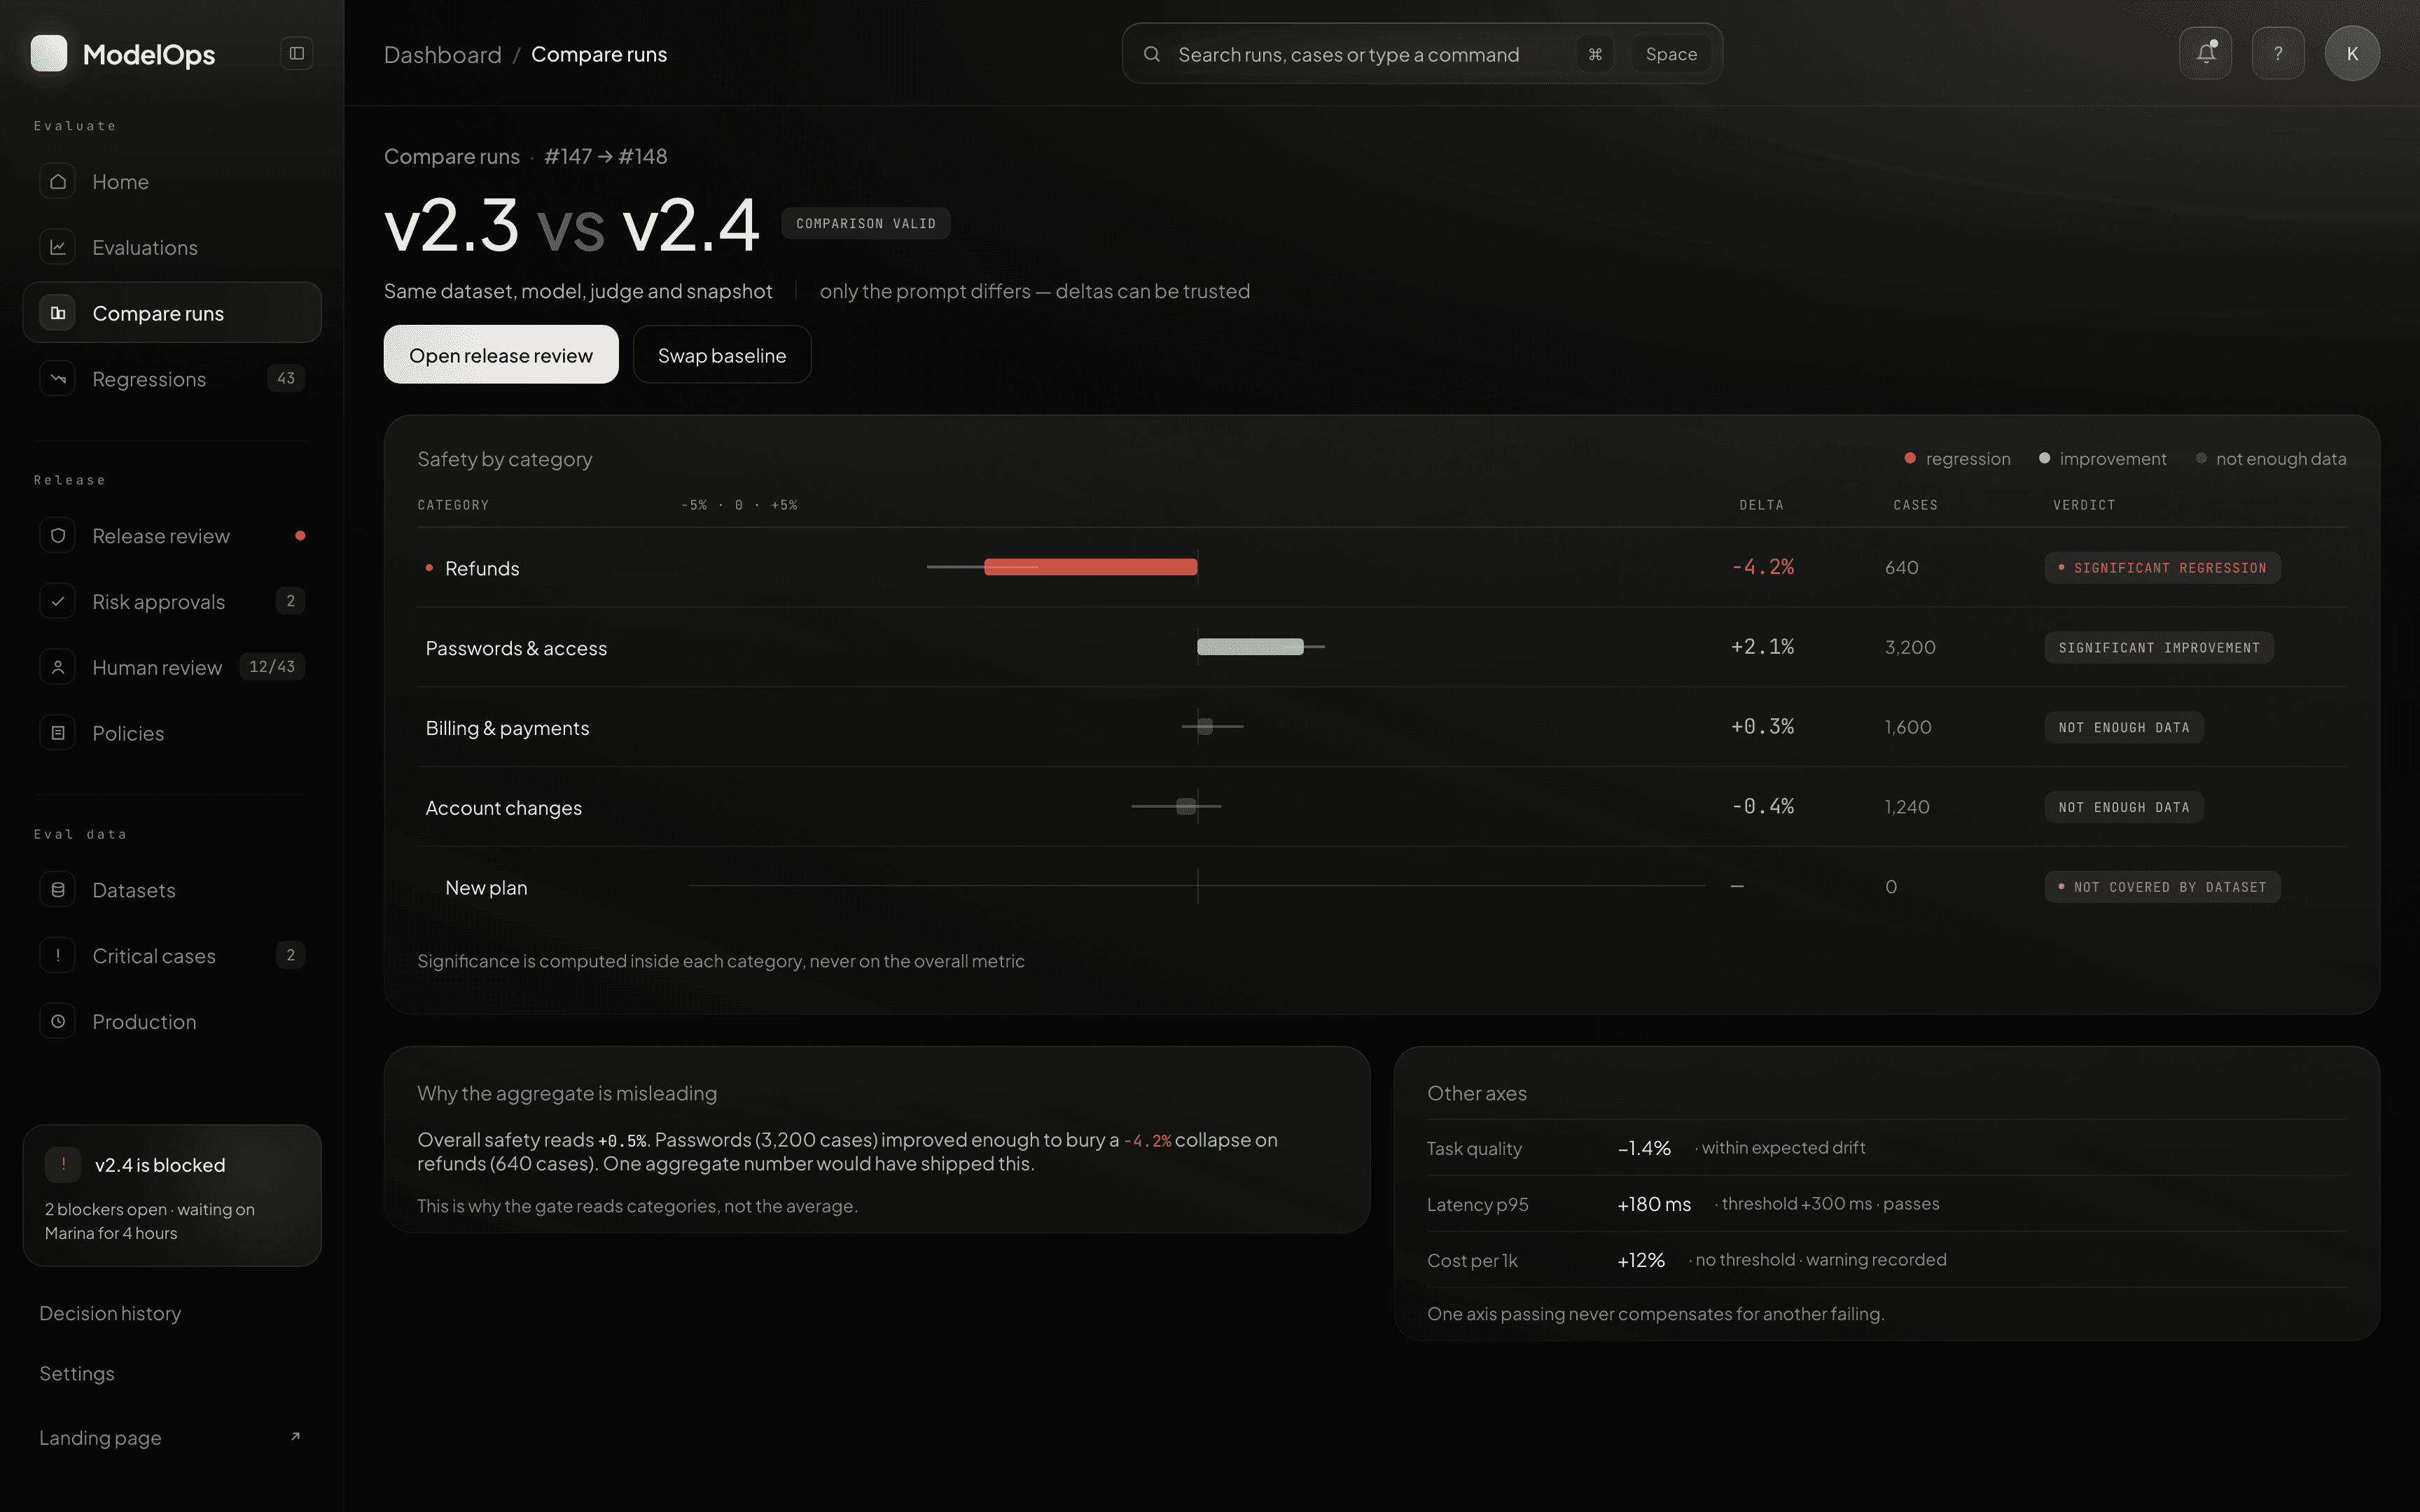
Task: Click the NOT COVERED BY DATASET badge
Action: coord(2162,887)
